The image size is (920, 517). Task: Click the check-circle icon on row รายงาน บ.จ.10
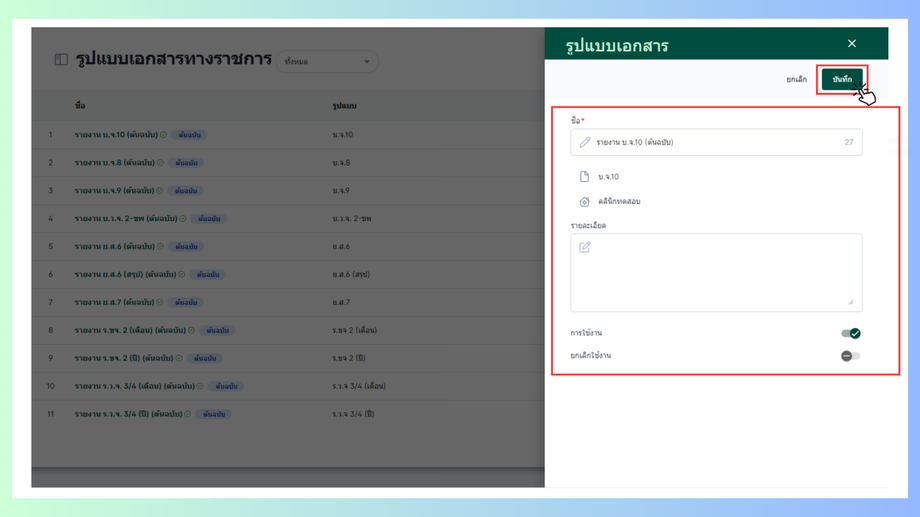[164, 135]
